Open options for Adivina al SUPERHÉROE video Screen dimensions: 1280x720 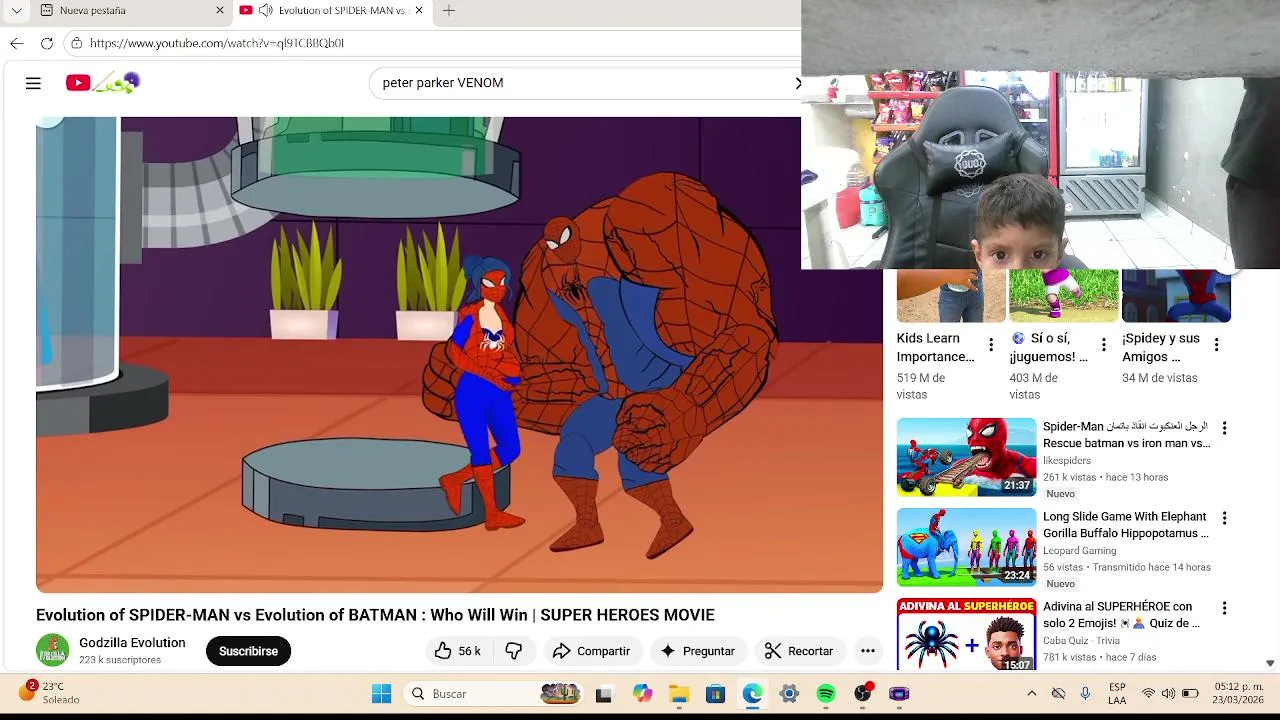coord(1224,608)
